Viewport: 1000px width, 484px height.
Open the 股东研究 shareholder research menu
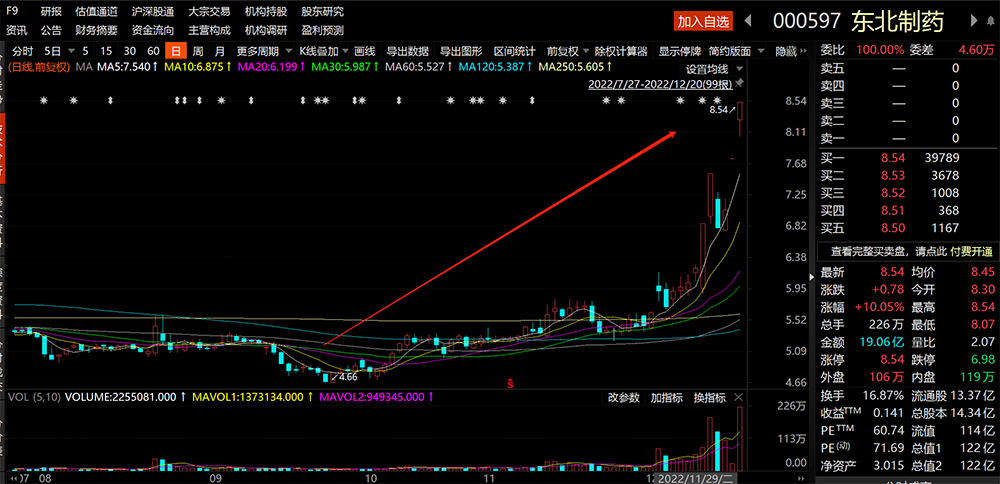click(x=323, y=11)
